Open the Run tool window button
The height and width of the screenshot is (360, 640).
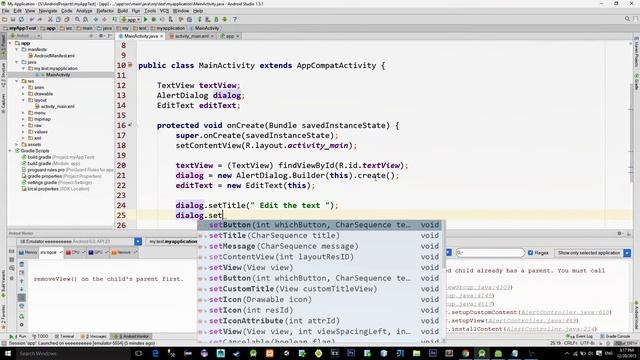coord(18,336)
